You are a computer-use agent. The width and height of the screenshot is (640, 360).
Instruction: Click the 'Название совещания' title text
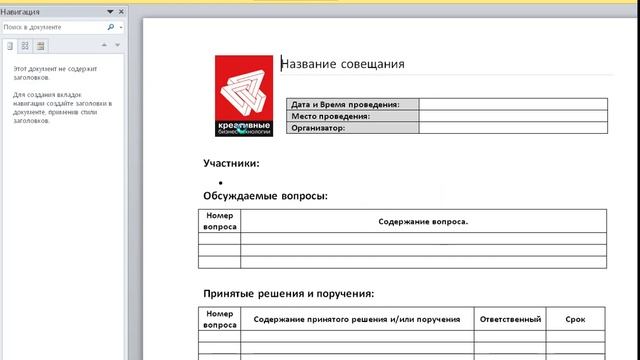coord(343,64)
